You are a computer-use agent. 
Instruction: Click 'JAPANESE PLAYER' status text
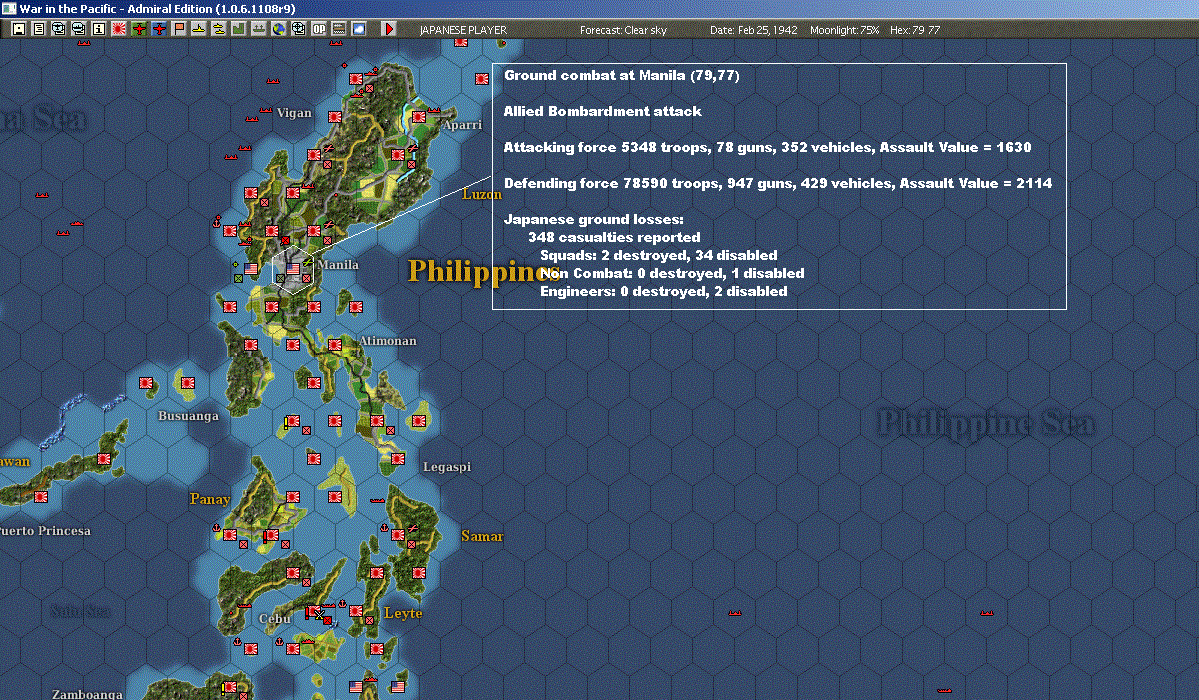pyautogui.click(x=463, y=30)
